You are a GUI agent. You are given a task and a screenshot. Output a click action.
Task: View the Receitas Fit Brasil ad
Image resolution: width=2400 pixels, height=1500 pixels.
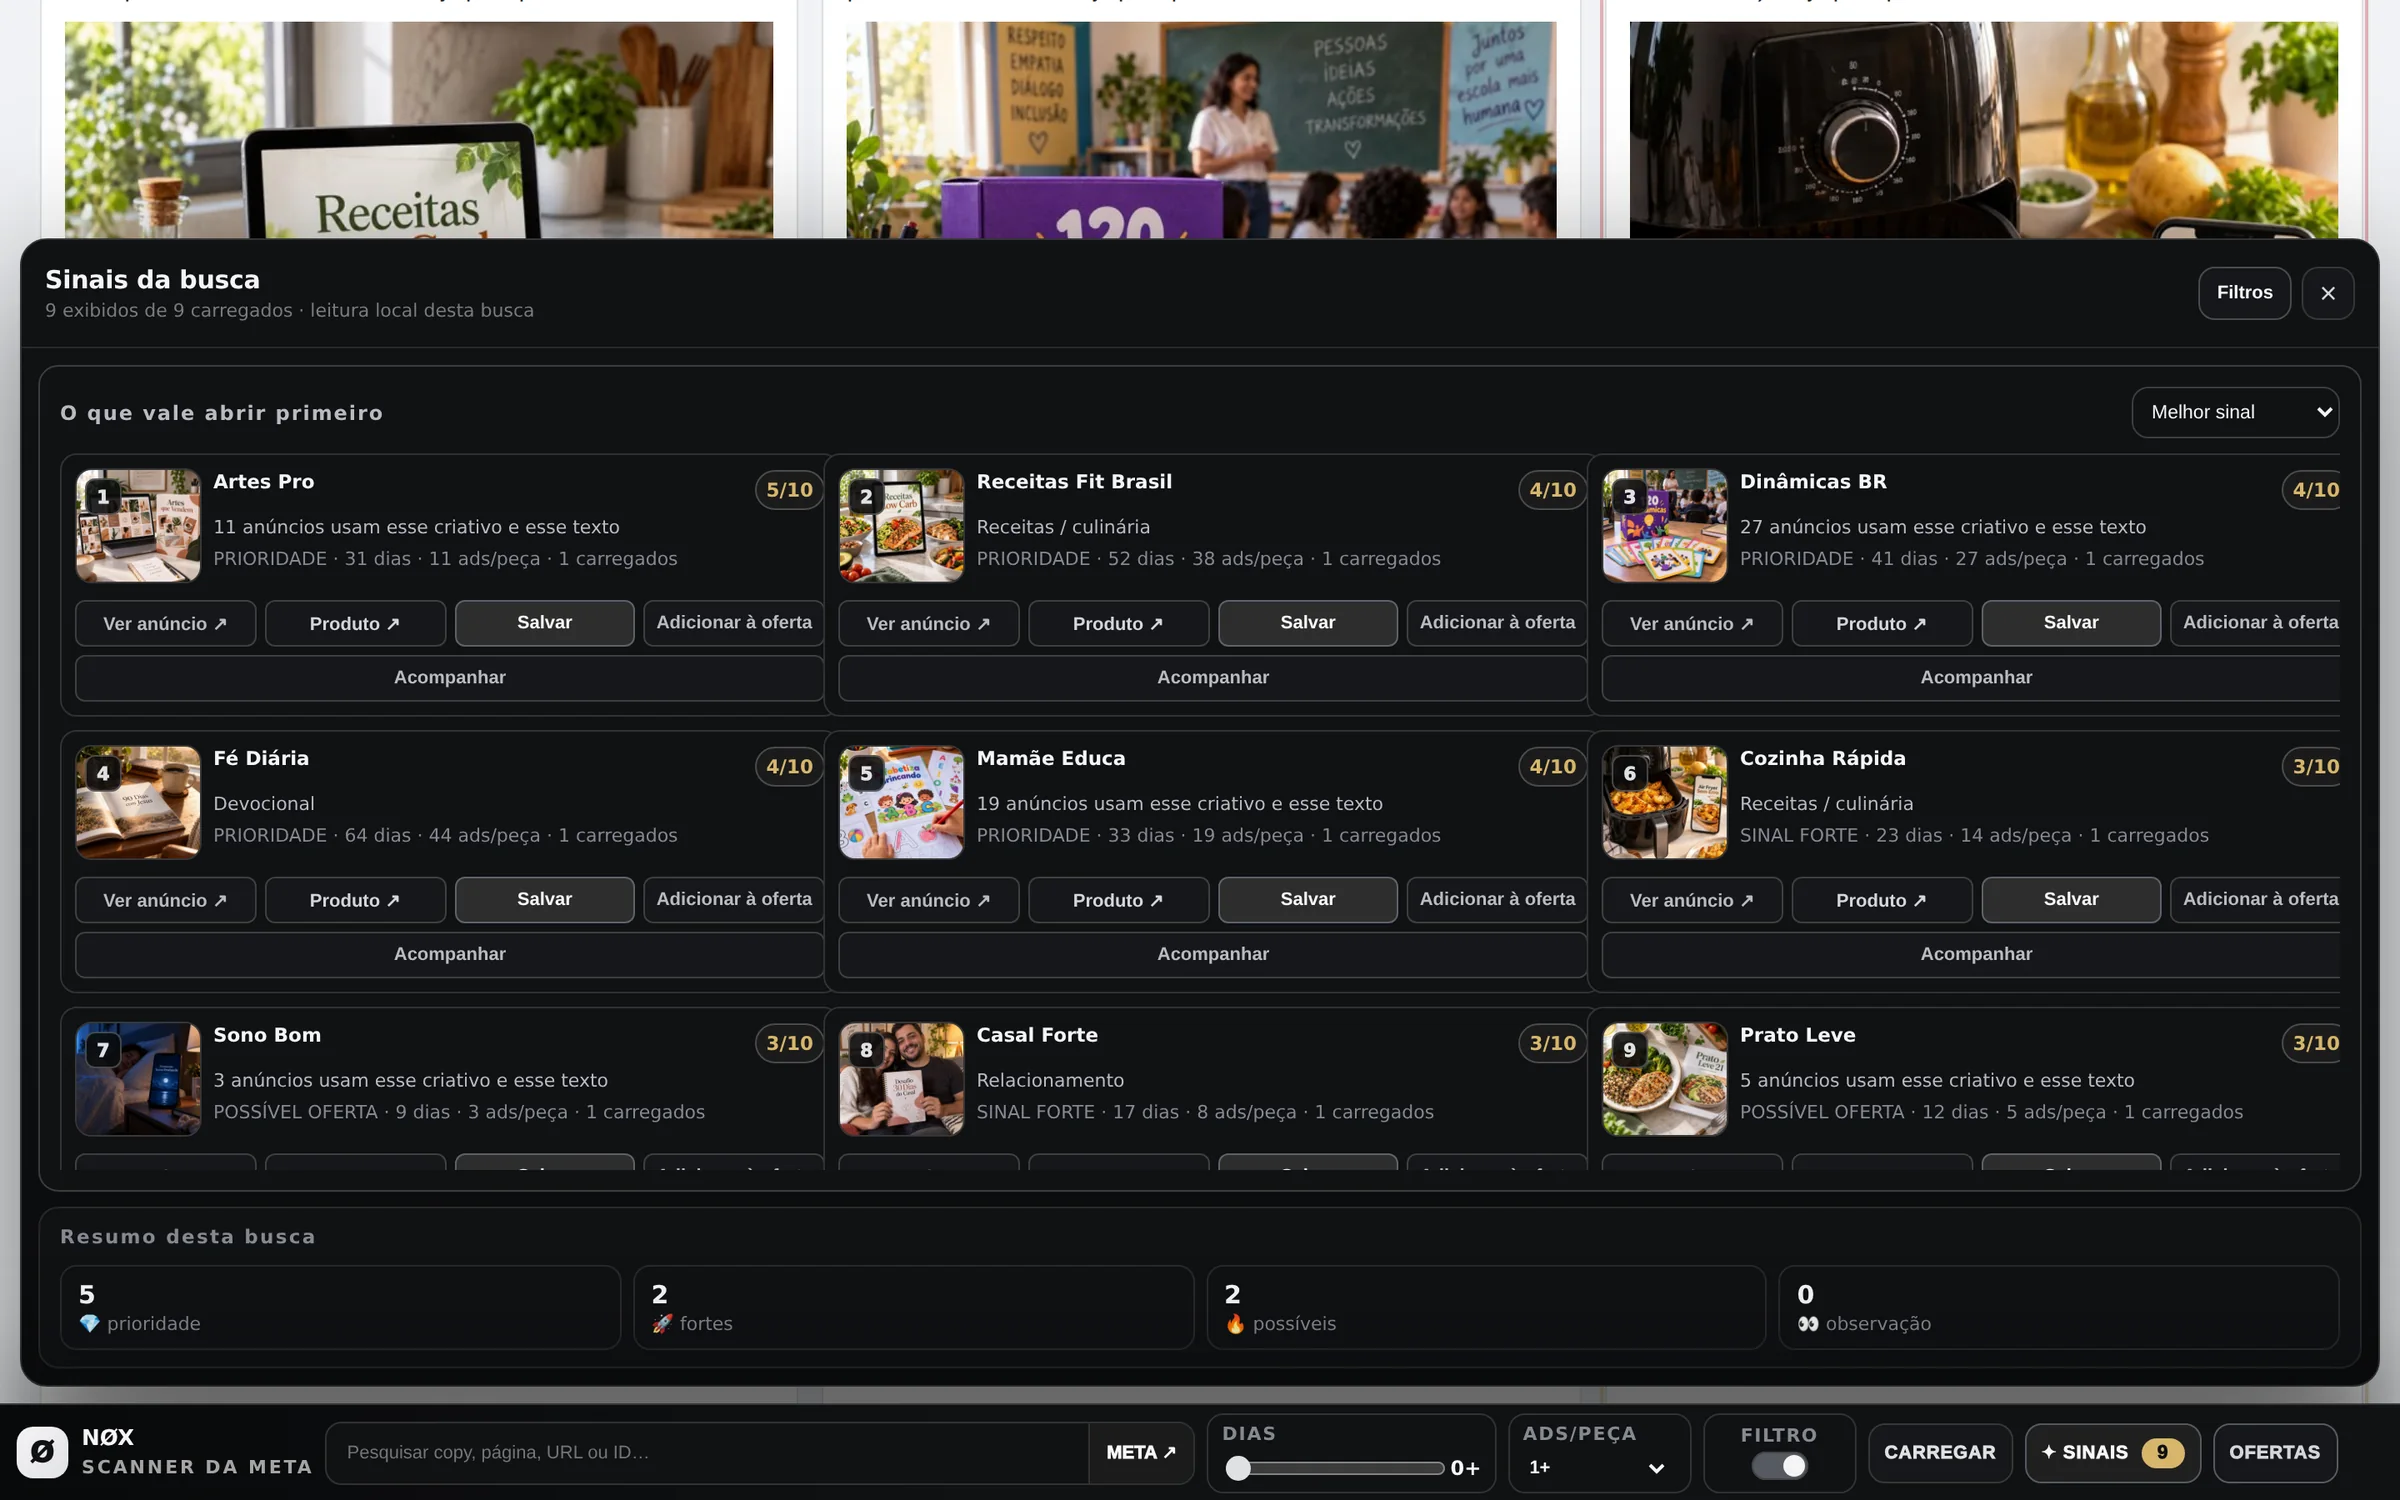click(x=928, y=623)
